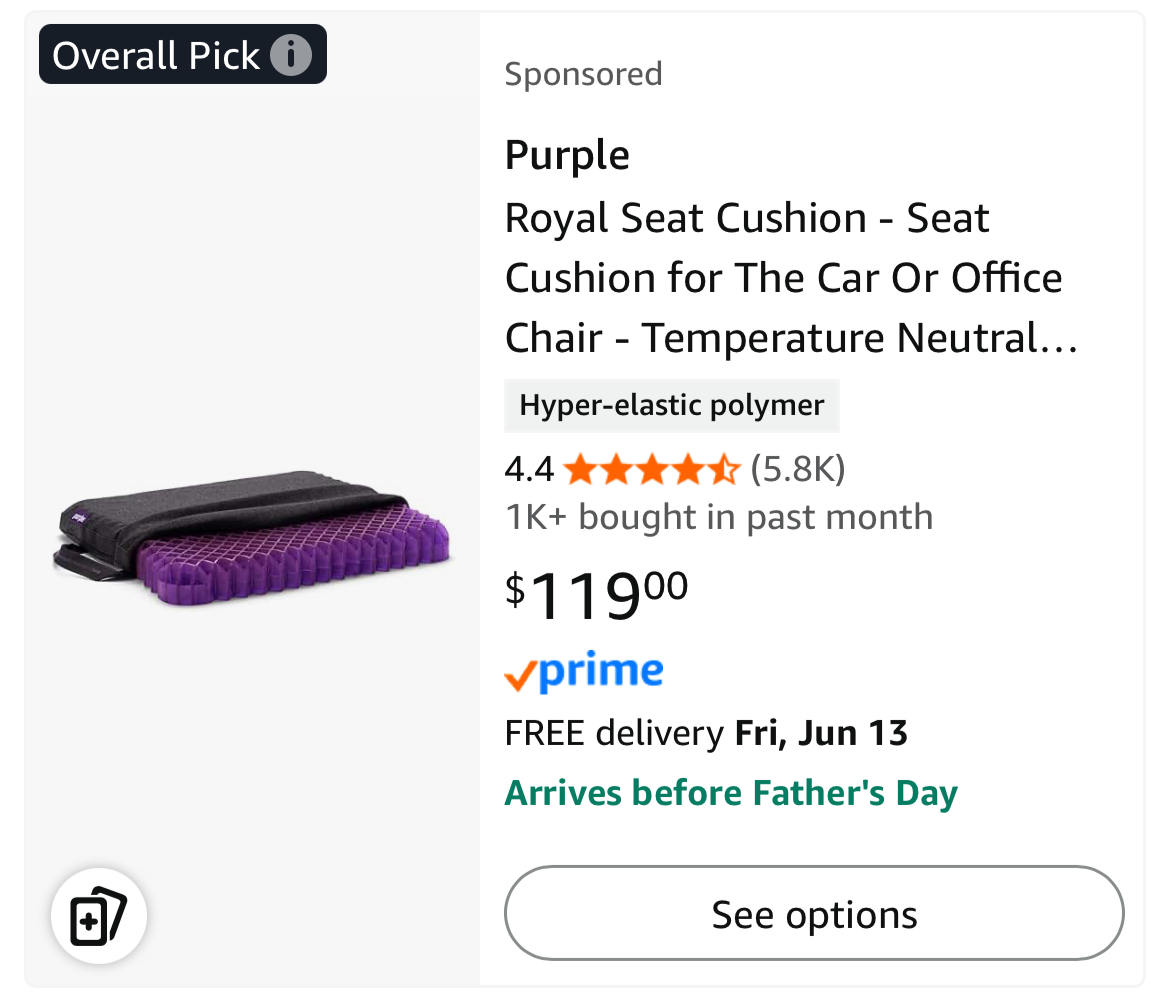1170x1002 pixels.
Task: Click the $119.00 price
Action: (x=596, y=595)
